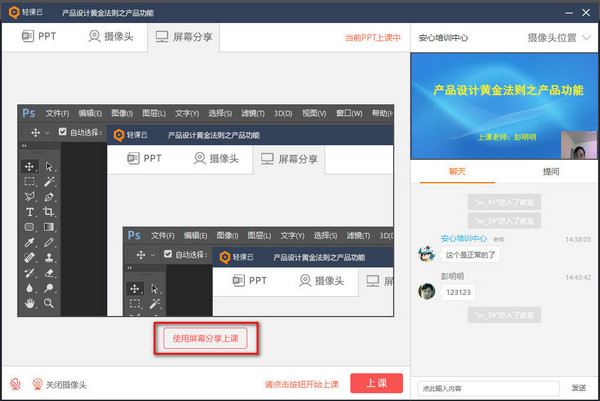Select the Move tool in the nested smaller Photoshop toolbox
This screenshot has height=401, width=600.
coord(135,289)
